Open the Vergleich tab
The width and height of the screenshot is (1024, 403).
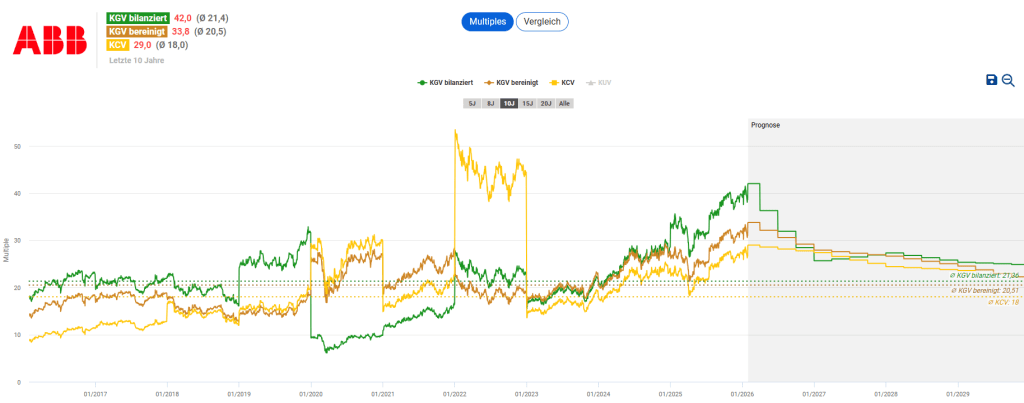click(542, 21)
